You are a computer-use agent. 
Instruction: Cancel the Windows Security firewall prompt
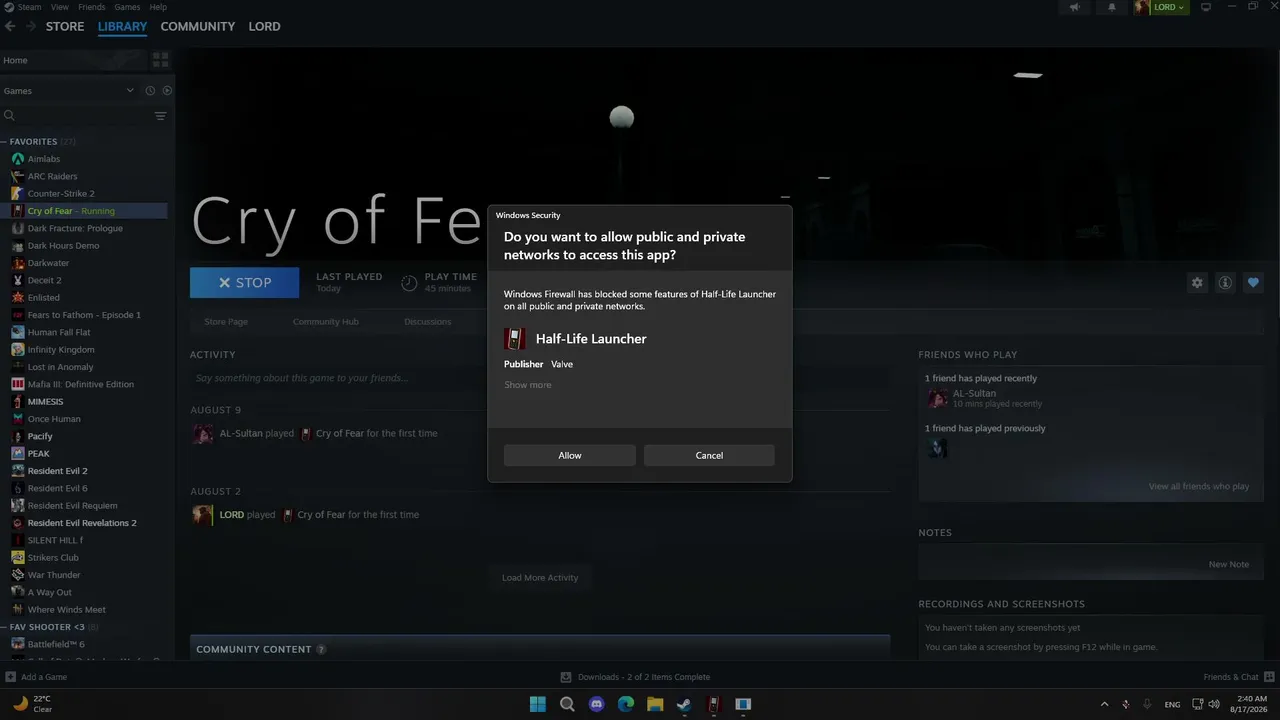point(709,455)
